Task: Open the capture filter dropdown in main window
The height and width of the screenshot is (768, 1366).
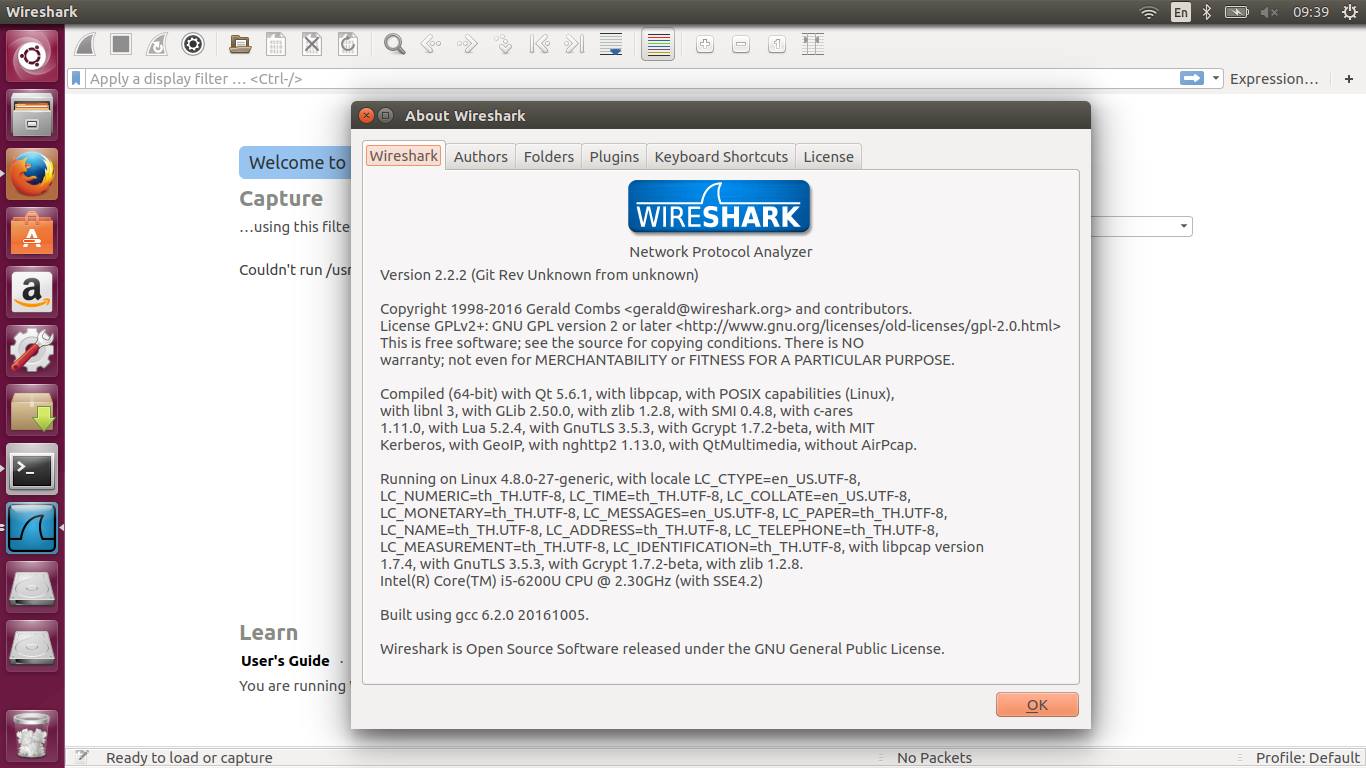Action: (x=1184, y=227)
